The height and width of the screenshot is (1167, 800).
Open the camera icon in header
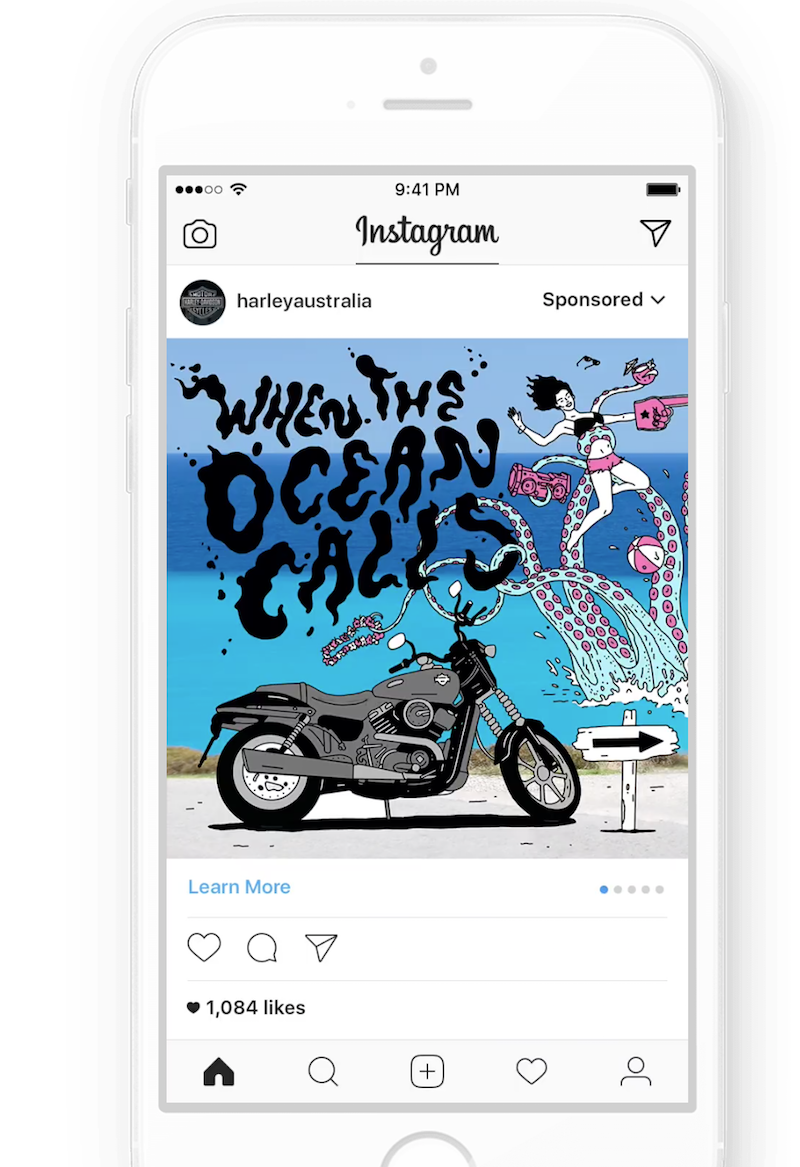click(x=199, y=234)
